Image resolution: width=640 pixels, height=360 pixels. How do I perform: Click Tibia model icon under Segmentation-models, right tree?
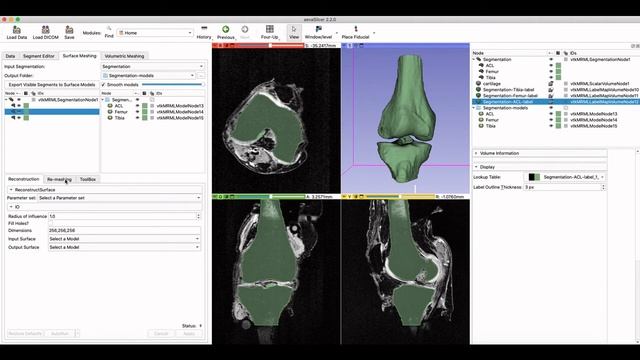(x=481, y=126)
